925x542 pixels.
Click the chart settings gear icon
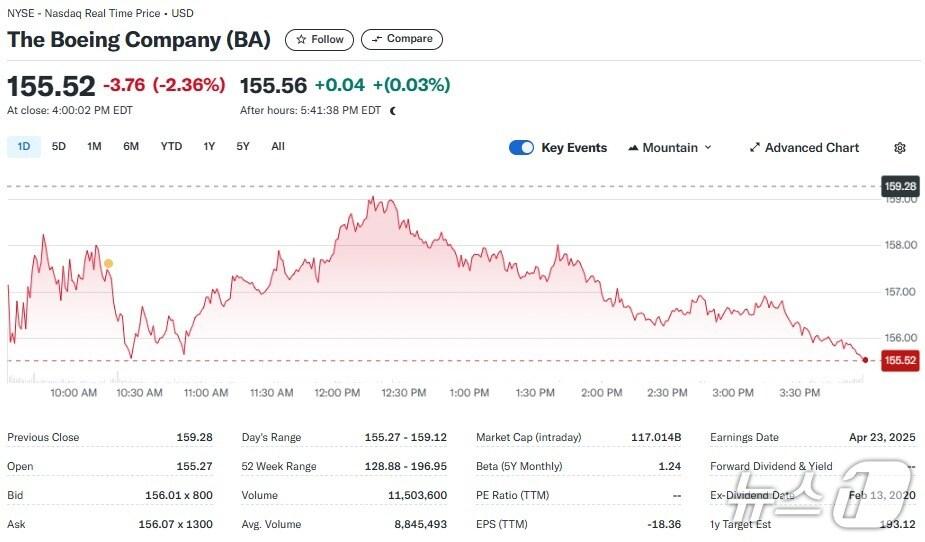point(899,148)
